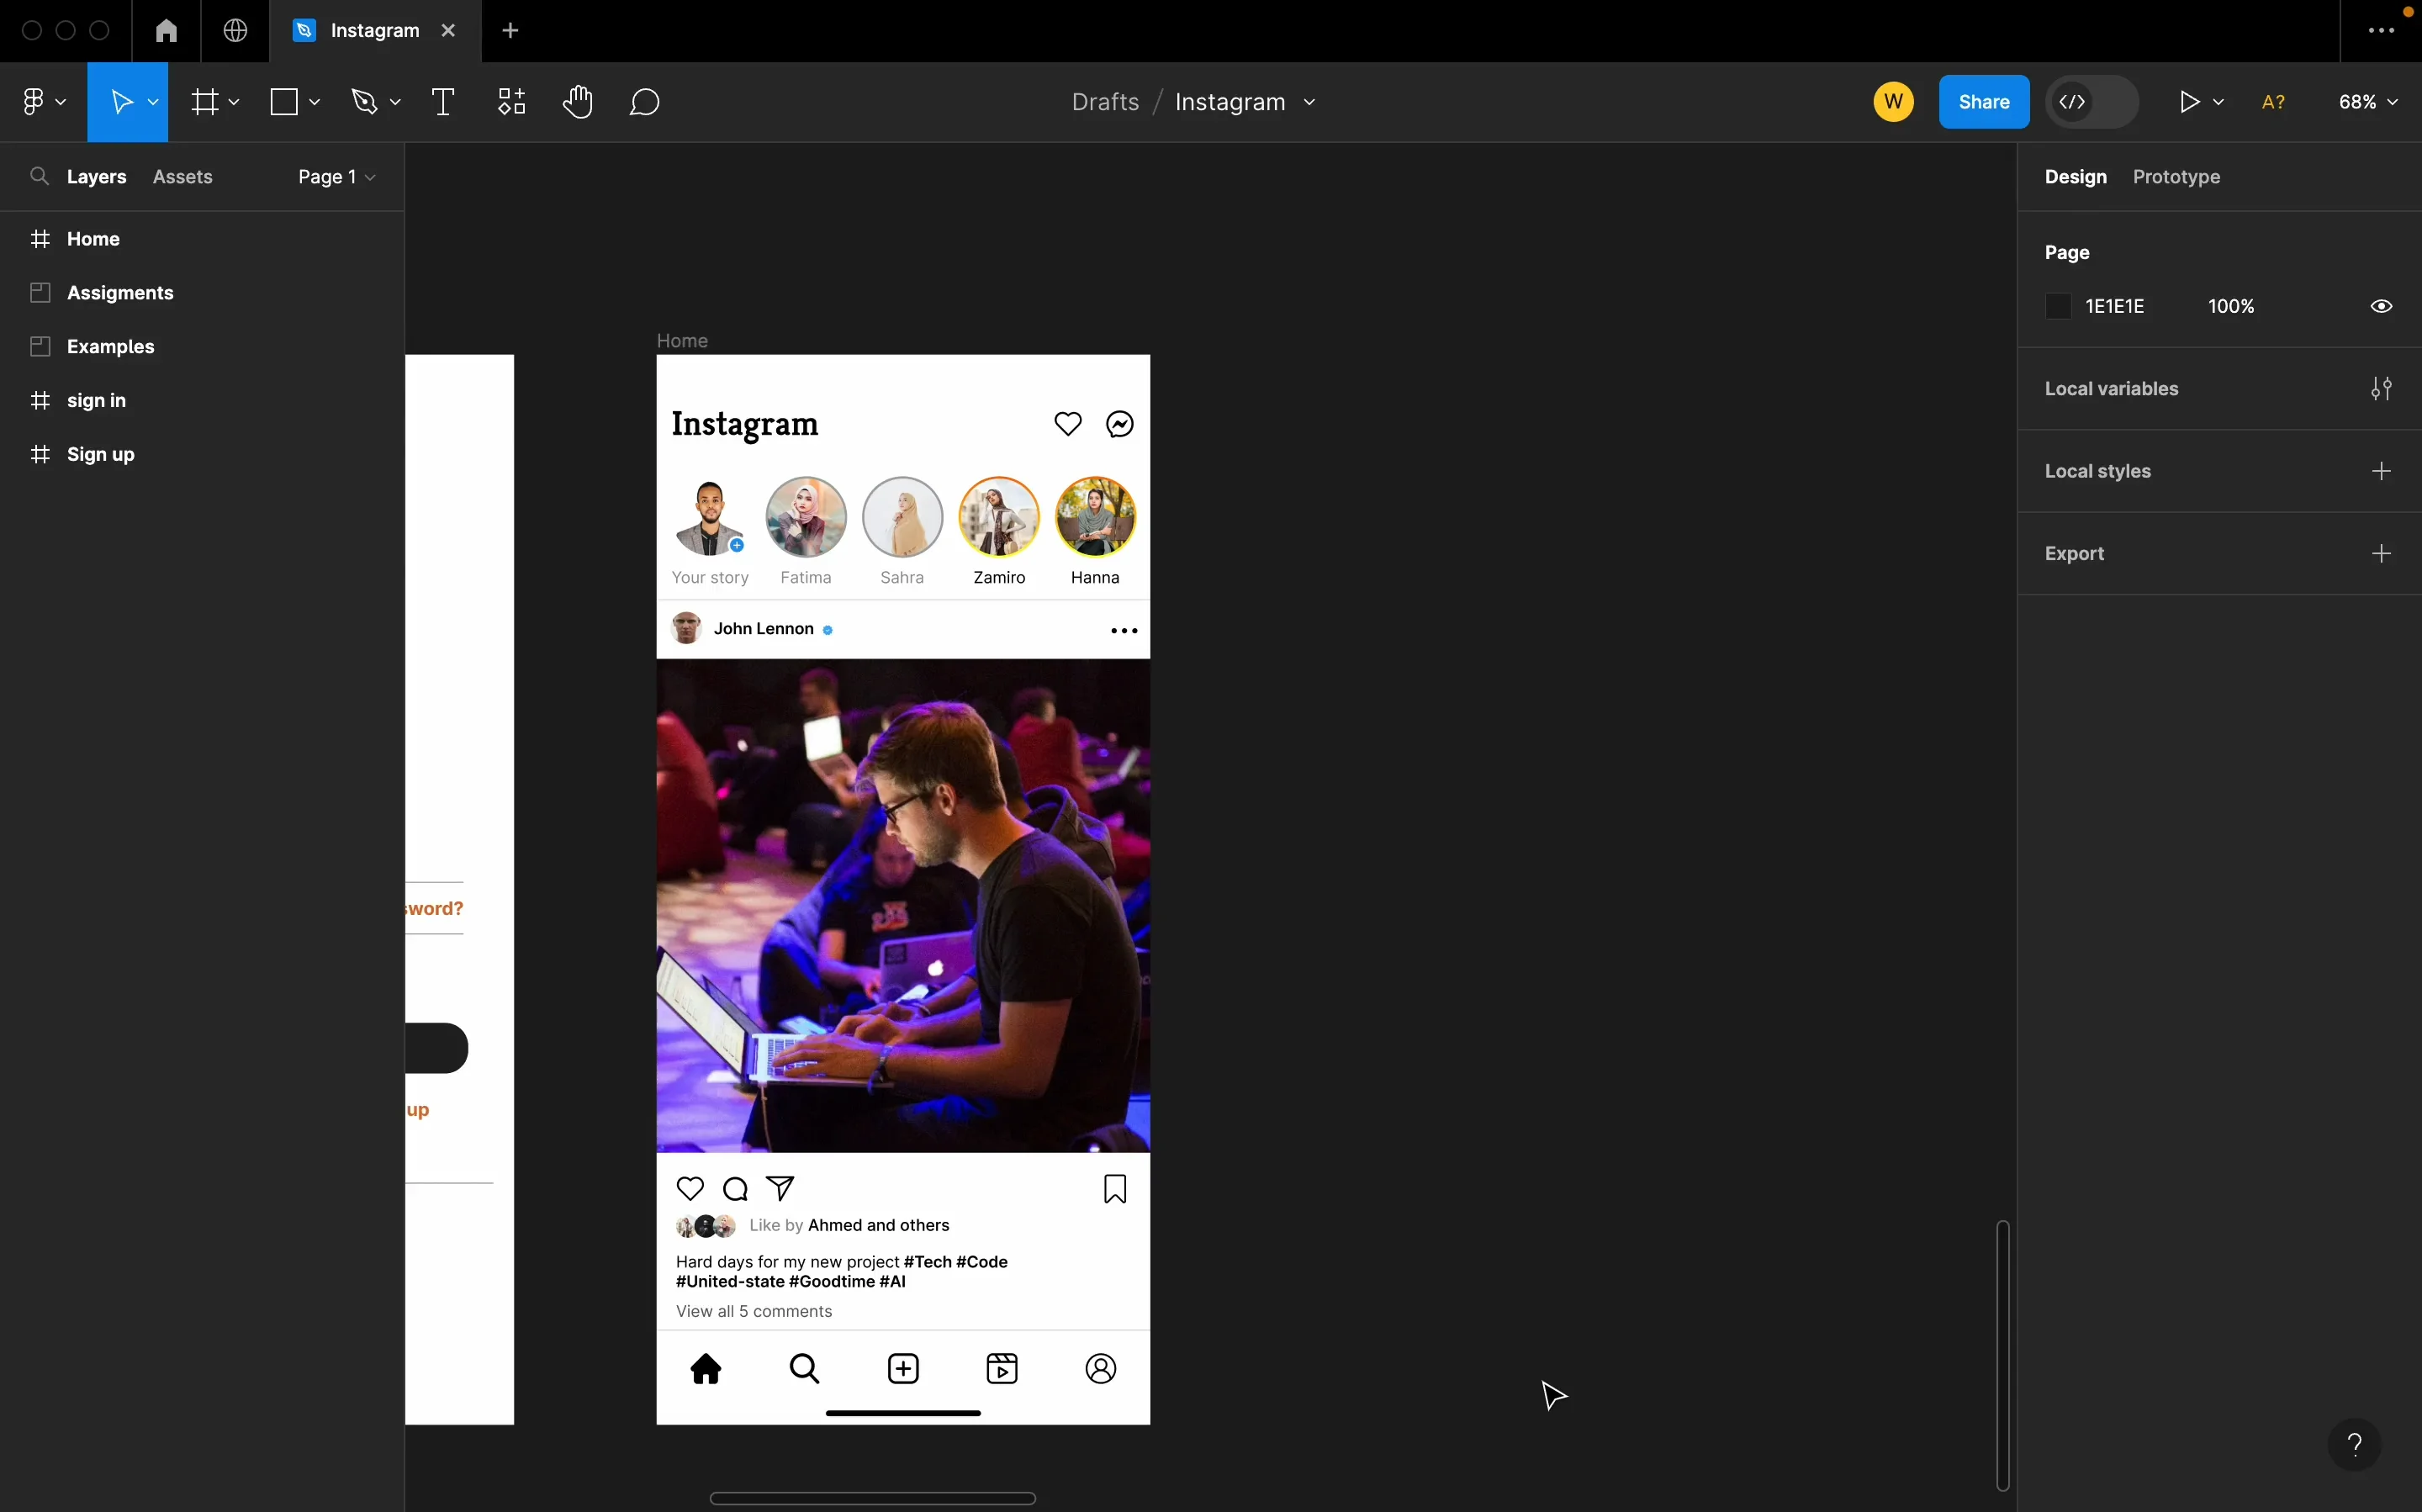Image resolution: width=2422 pixels, height=1512 pixels.
Task: Open the 68% zoom dropdown
Action: point(2366,101)
